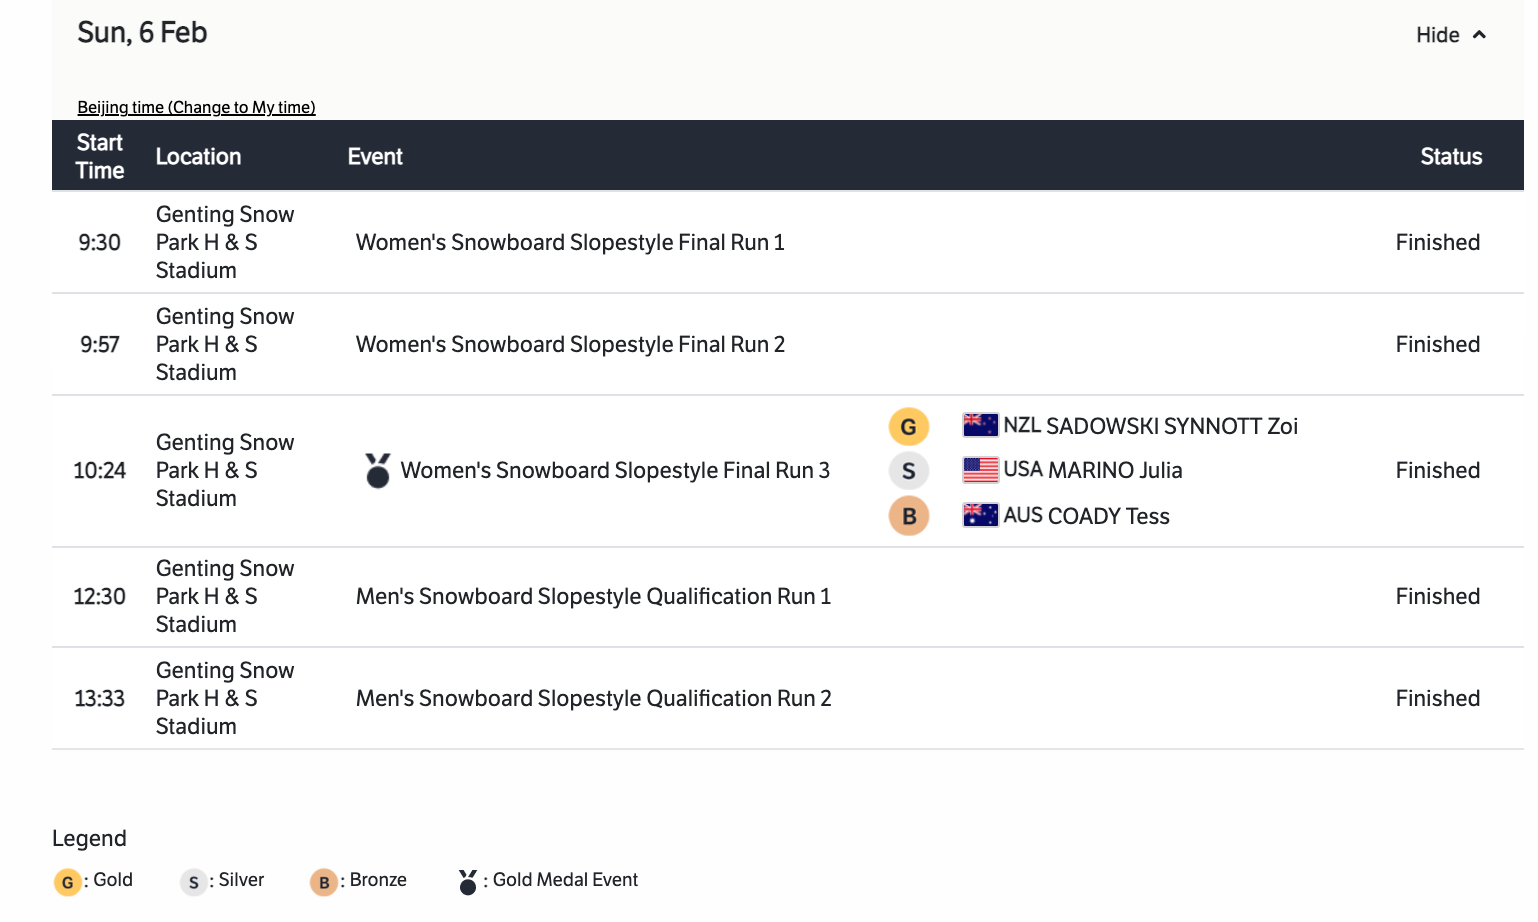Switch Beijing time to My time
The height and width of the screenshot is (922, 1538).
[x=196, y=107]
